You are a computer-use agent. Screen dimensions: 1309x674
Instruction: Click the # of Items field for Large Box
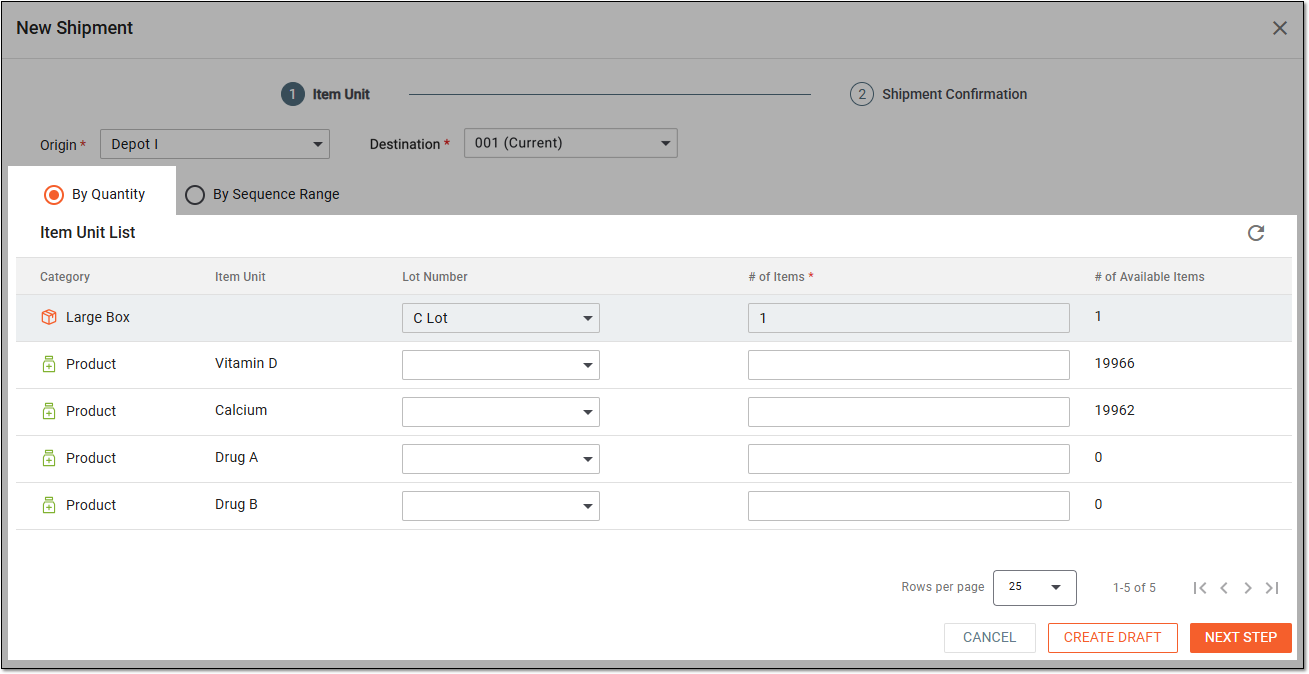tap(909, 318)
